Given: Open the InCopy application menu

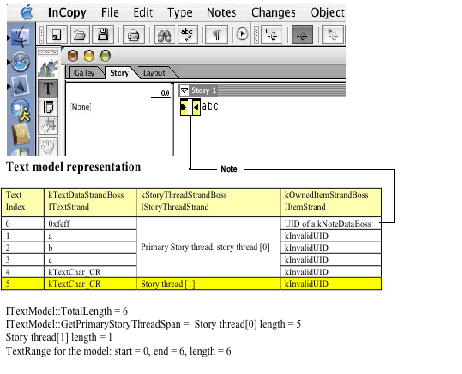Looking at the screenshot, I should point(67,13).
